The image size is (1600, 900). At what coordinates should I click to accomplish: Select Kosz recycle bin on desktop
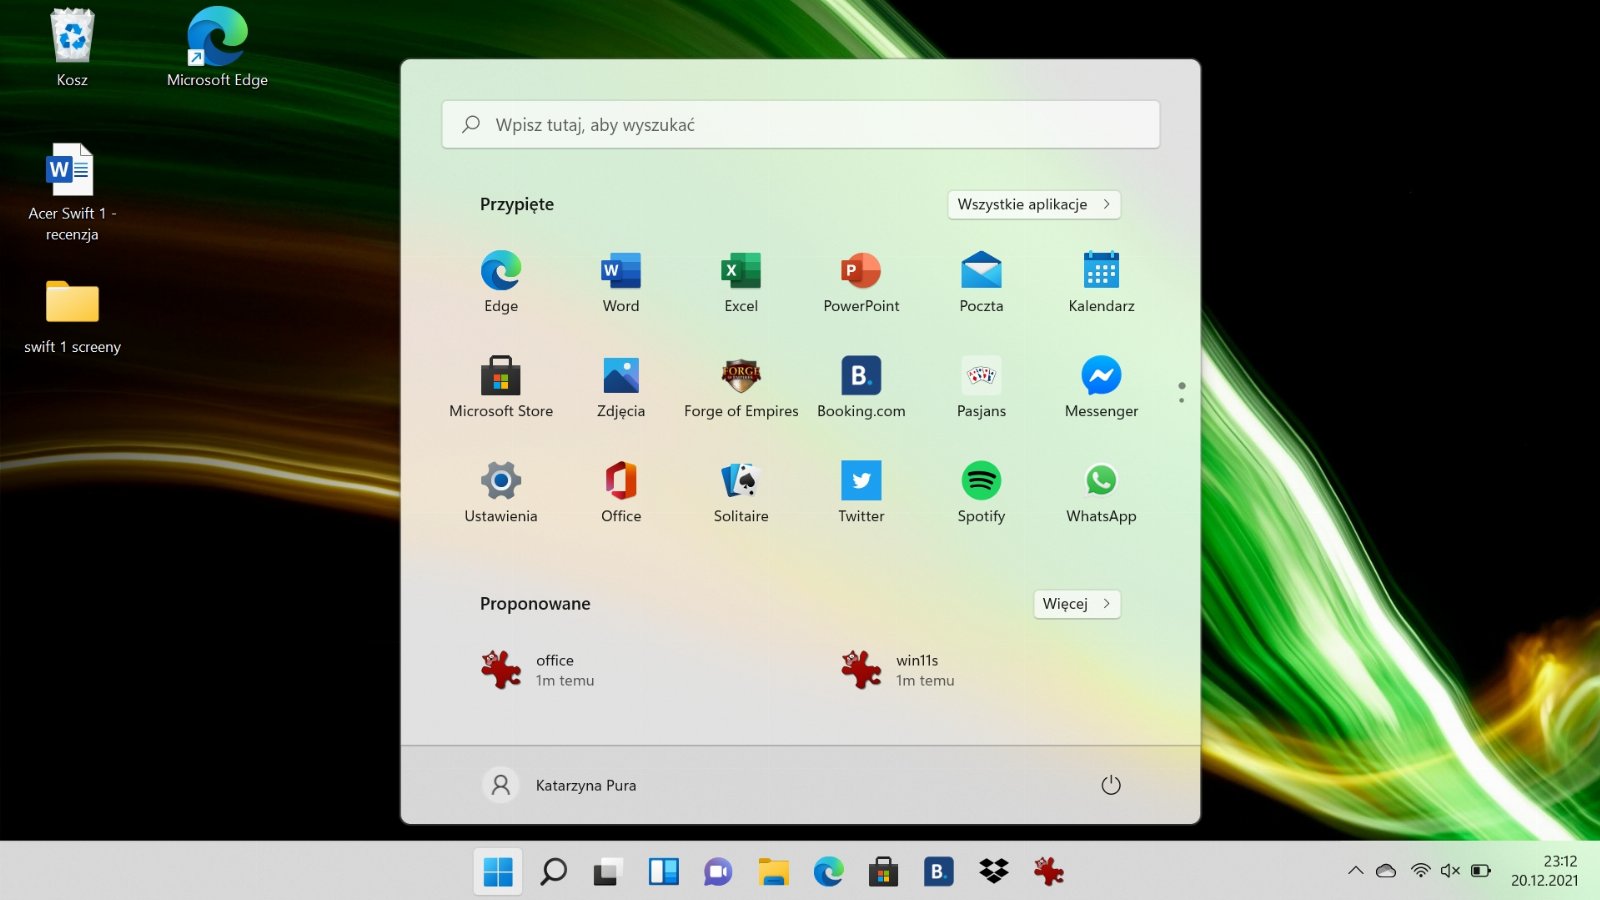coord(72,48)
